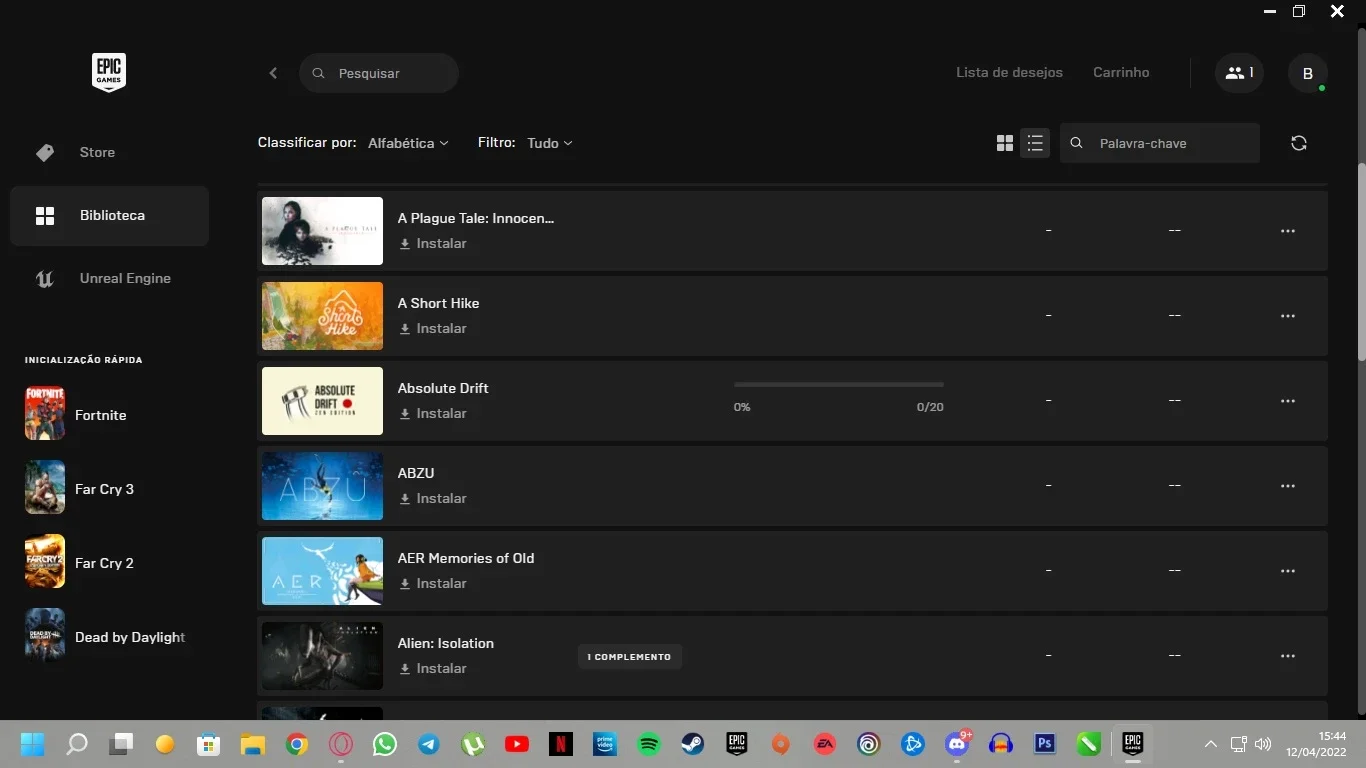The width and height of the screenshot is (1366, 768).
Task: Click the "0/20" achievements count
Action: pos(930,407)
